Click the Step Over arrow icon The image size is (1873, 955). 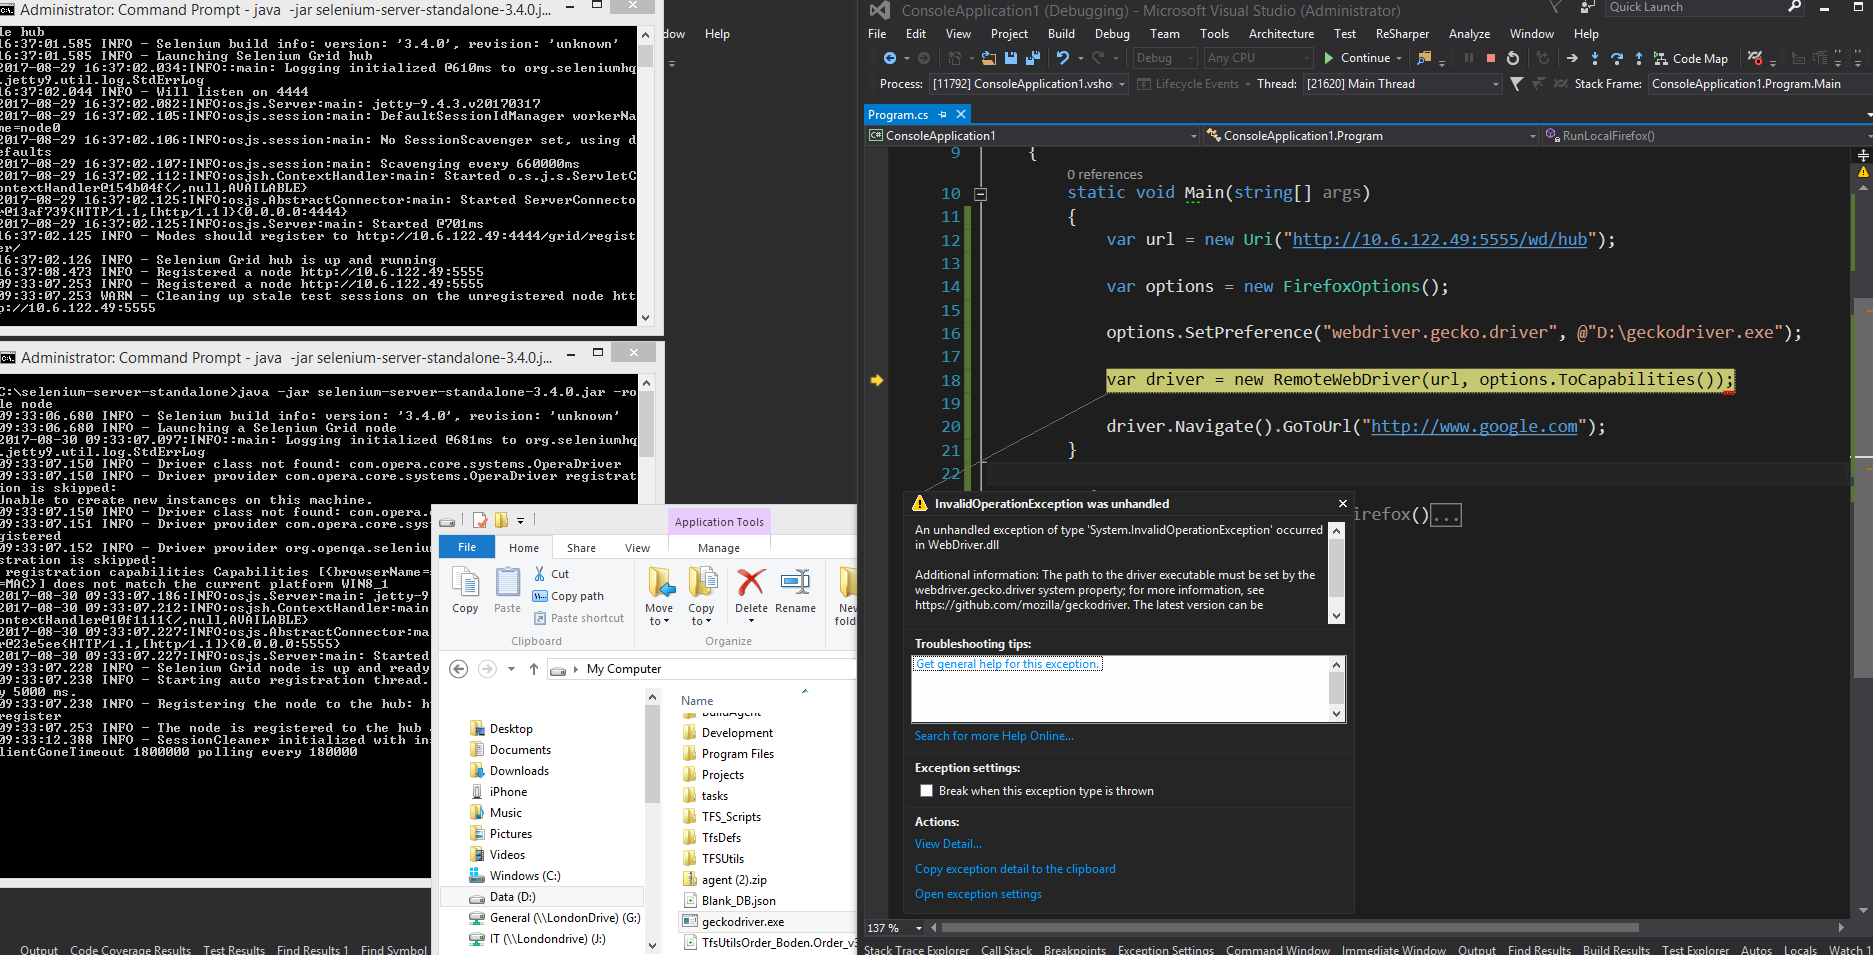1616,58
